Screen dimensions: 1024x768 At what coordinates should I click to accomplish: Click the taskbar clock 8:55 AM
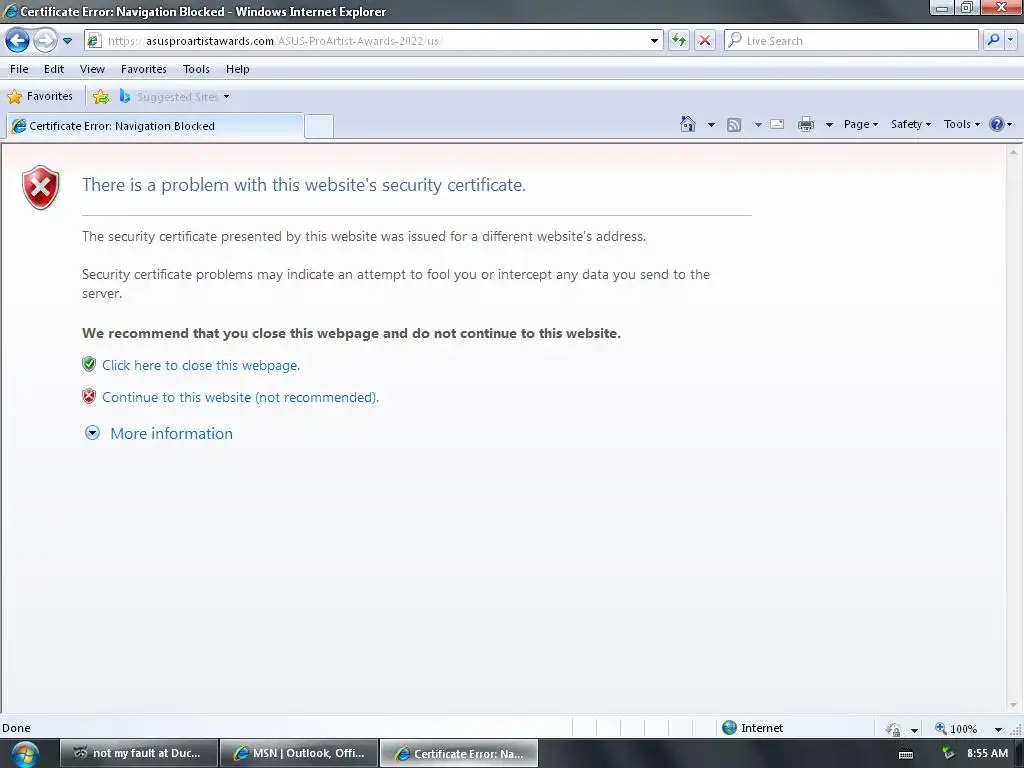tap(987, 753)
